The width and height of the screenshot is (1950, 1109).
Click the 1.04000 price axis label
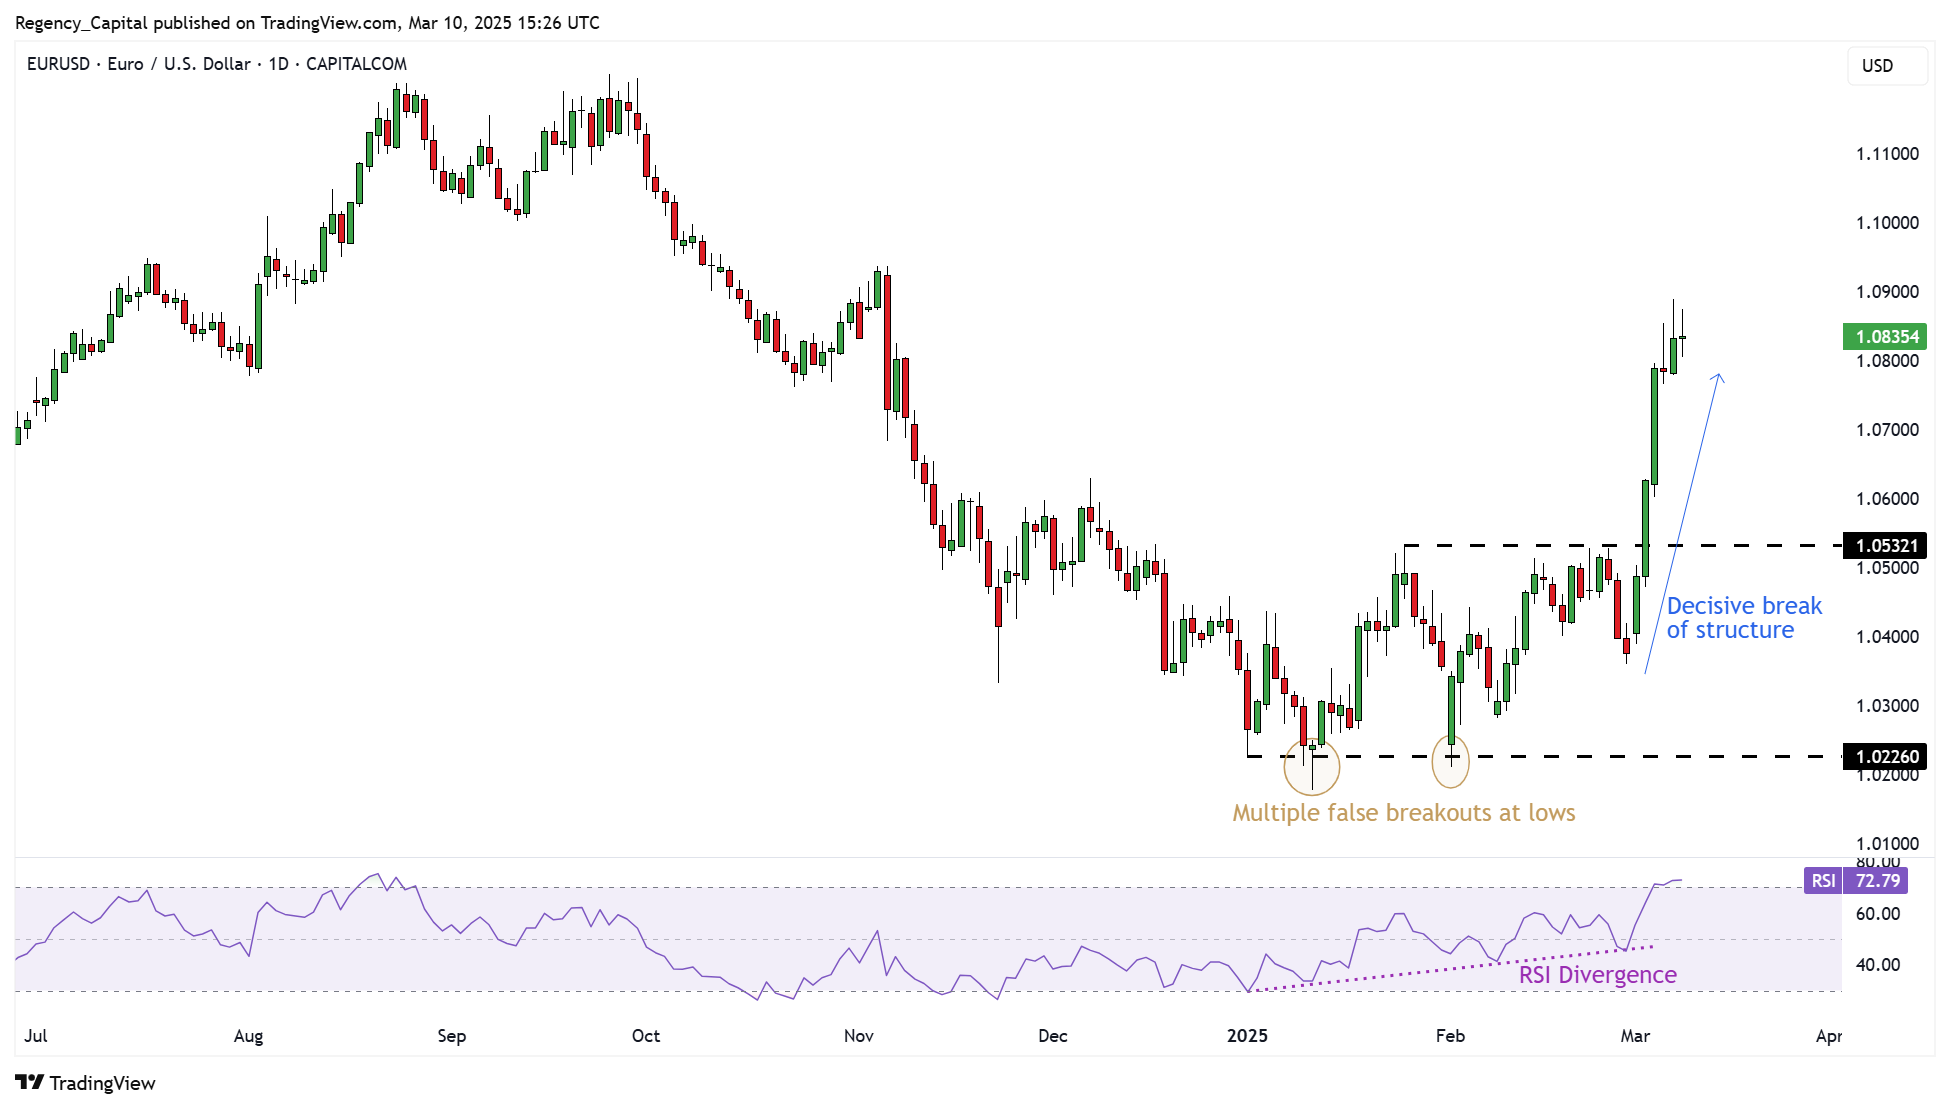click(x=1887, y=637)
